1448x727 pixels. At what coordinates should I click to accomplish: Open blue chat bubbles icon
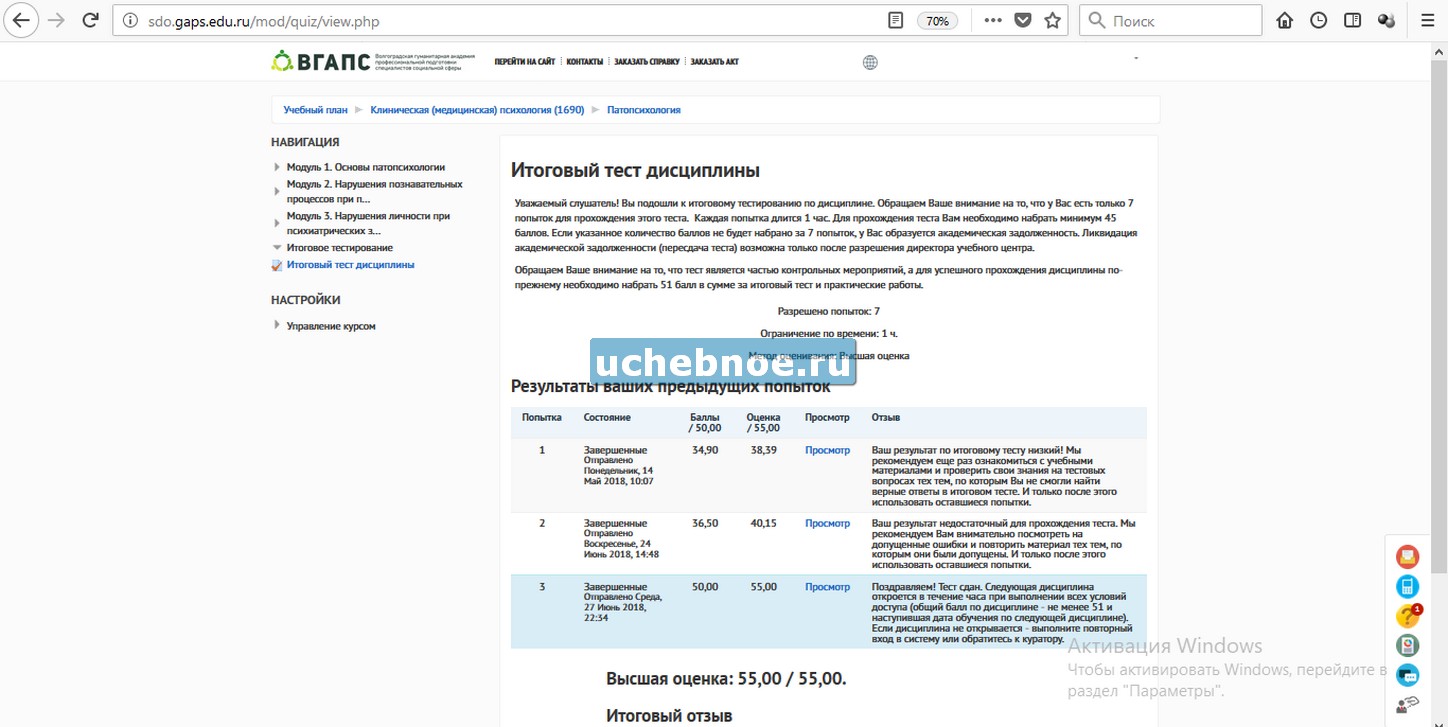point(1407,675)
